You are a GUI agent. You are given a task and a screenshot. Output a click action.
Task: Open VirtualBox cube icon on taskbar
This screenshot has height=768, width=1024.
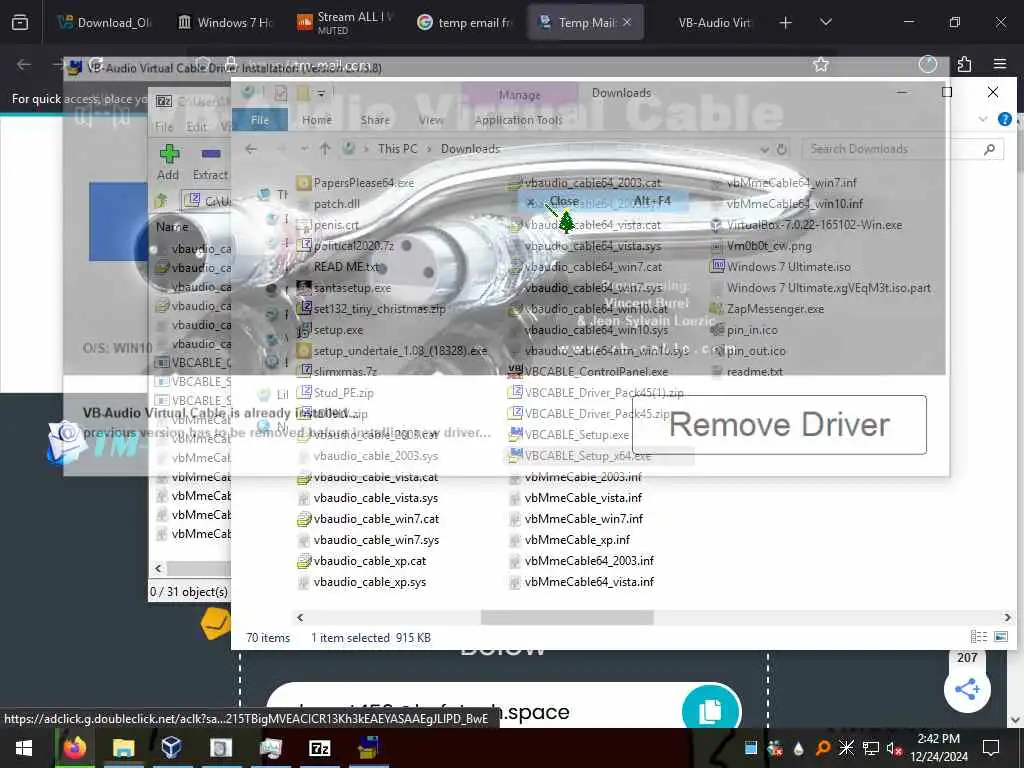click(x=171, y=748)
